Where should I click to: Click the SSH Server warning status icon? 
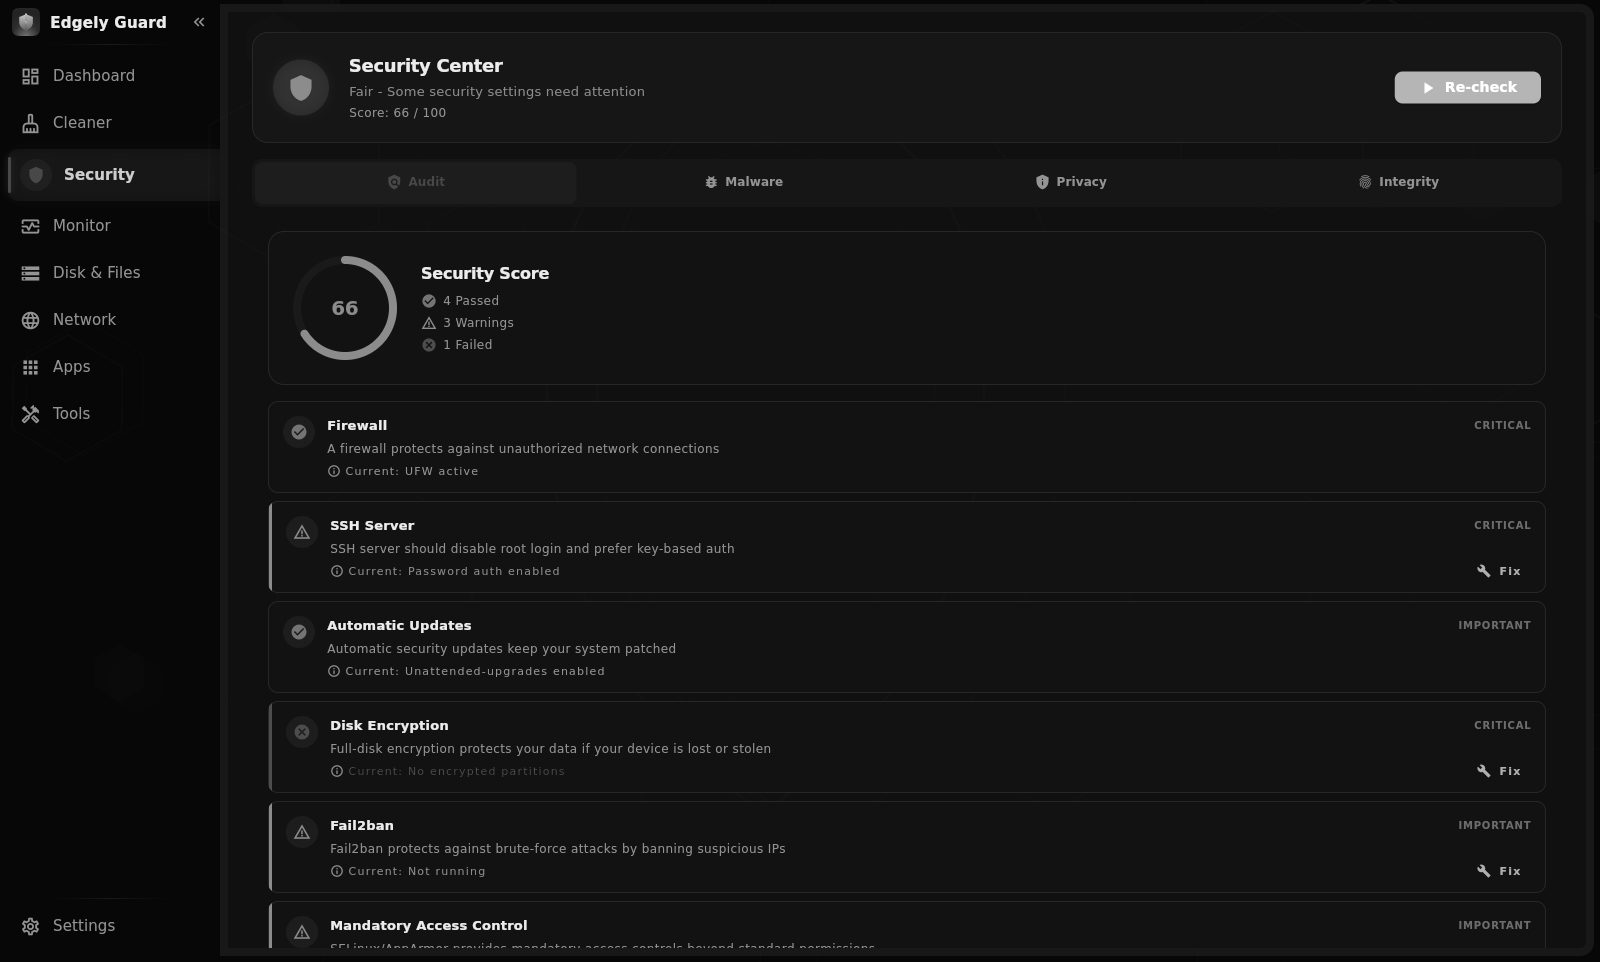(x=301, y=532)
